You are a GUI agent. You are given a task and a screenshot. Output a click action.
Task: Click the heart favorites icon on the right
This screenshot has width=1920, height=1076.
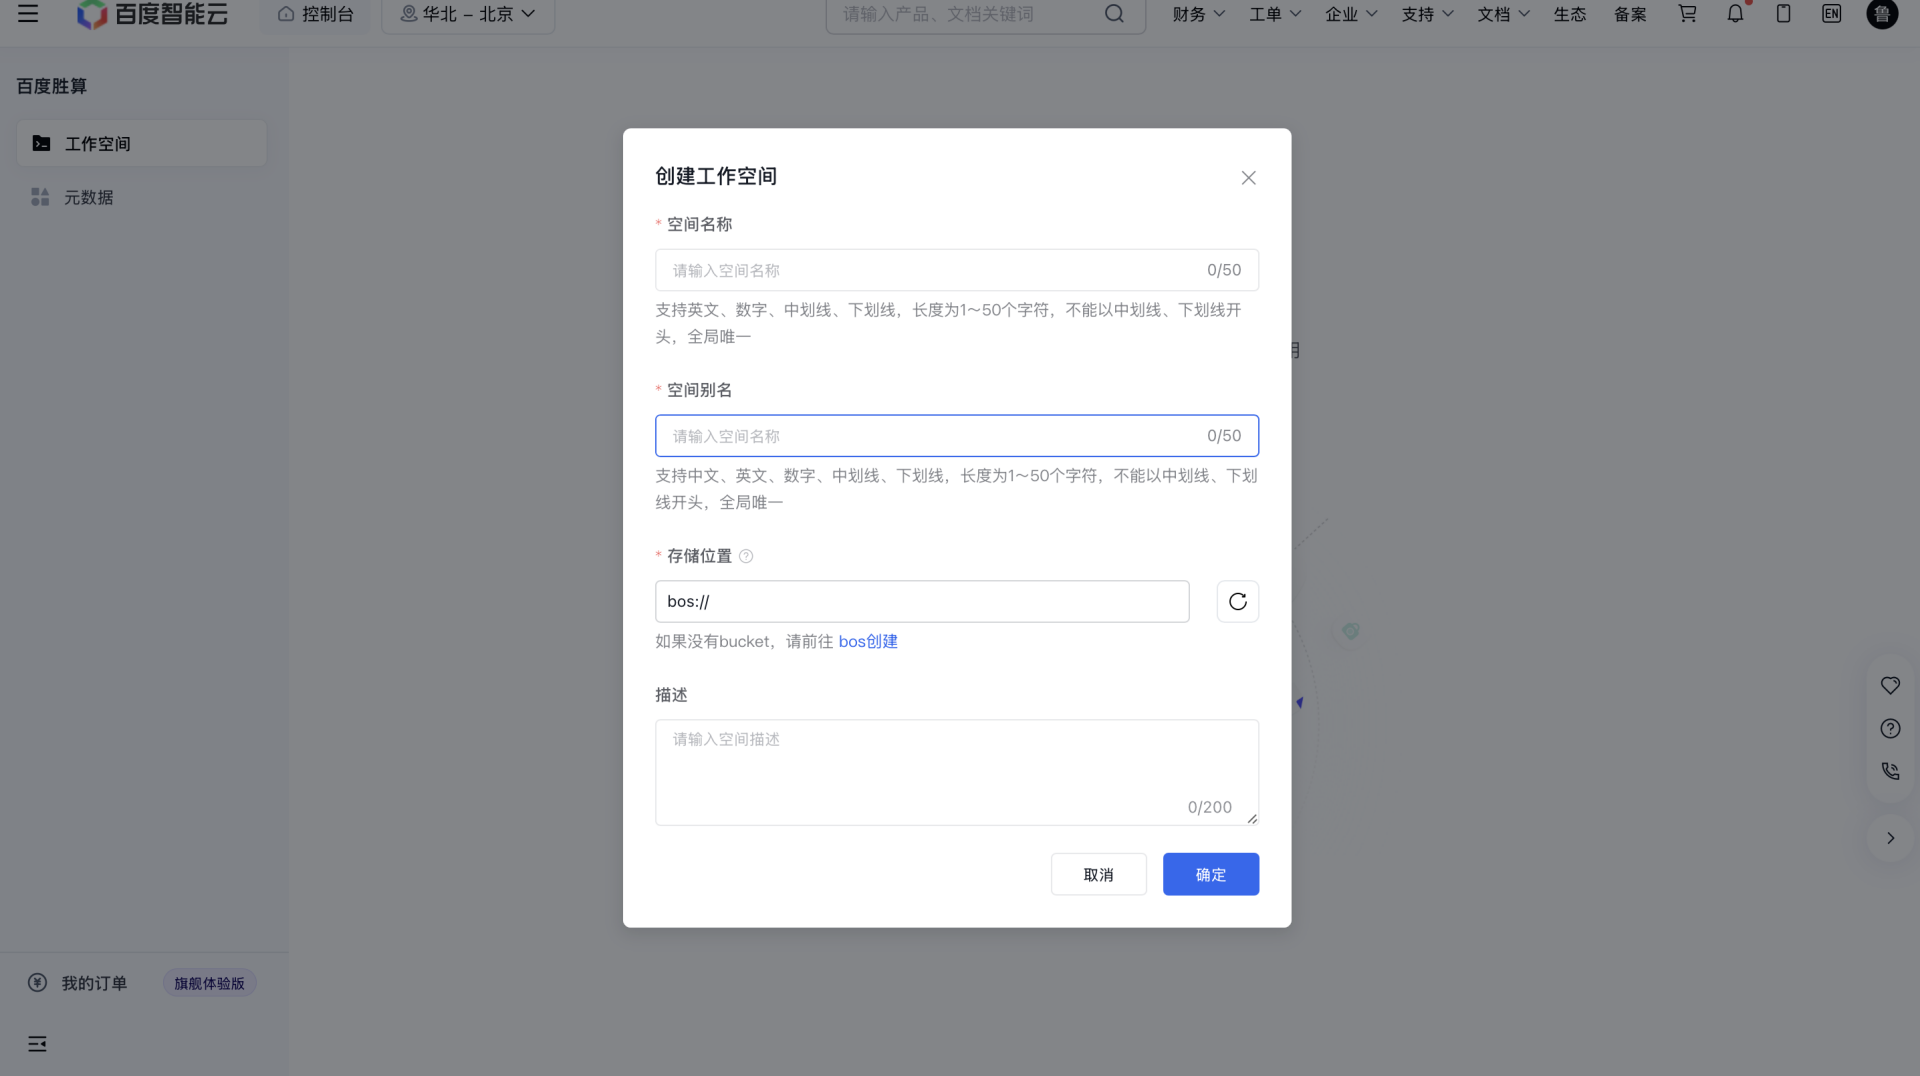coord(1890,685)
